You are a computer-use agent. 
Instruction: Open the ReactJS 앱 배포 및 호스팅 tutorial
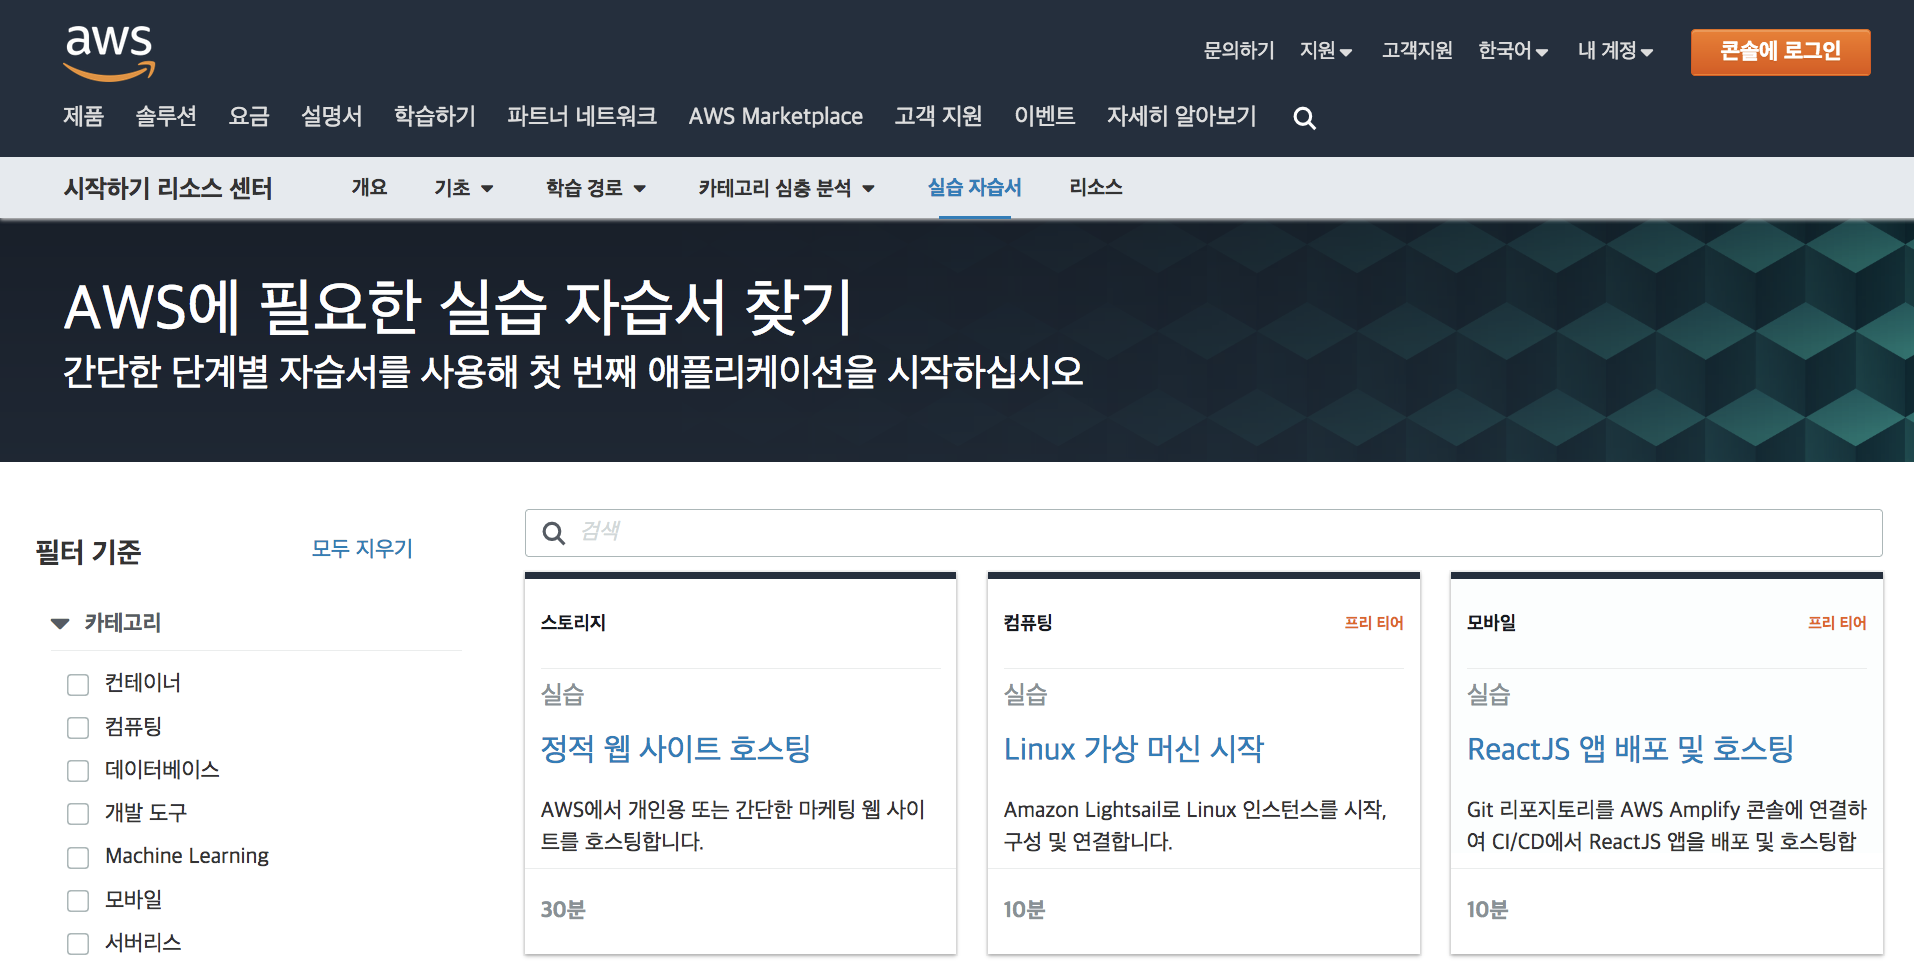click(1630, 749)
